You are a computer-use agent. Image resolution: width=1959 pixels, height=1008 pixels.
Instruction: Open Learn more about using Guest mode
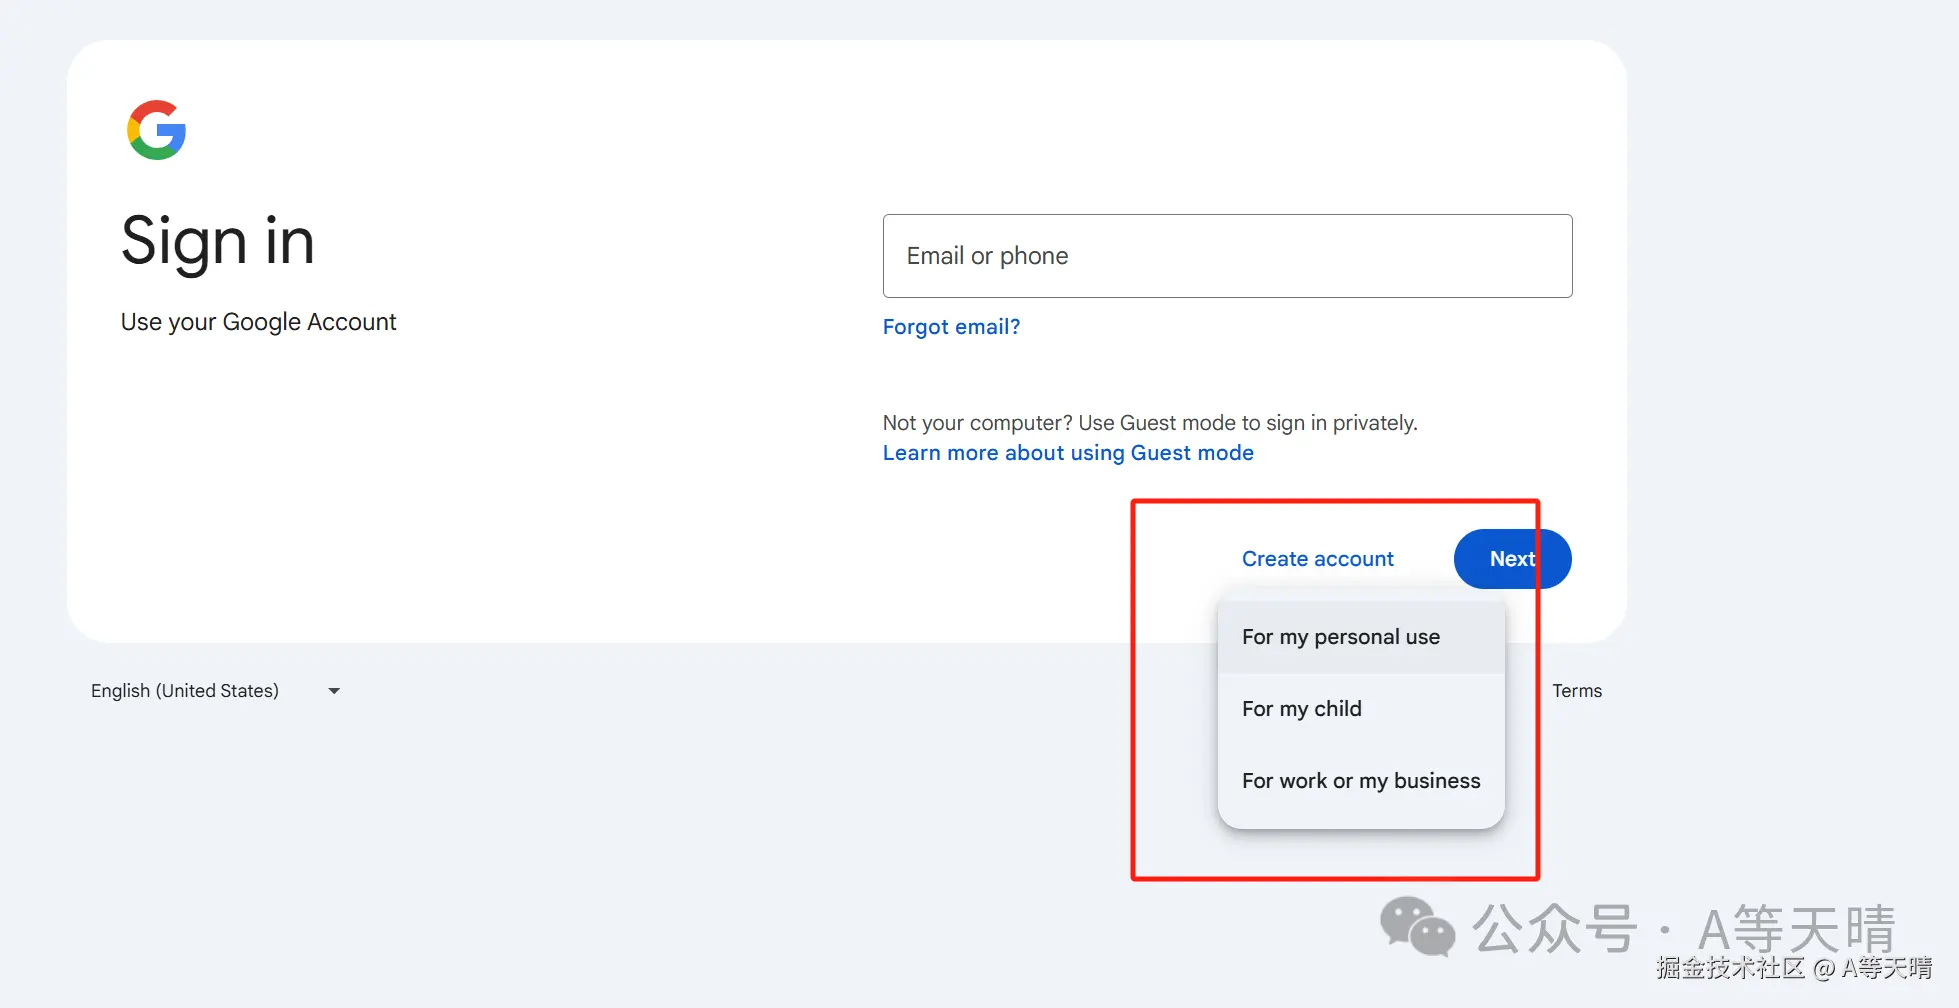(1067, 453)
